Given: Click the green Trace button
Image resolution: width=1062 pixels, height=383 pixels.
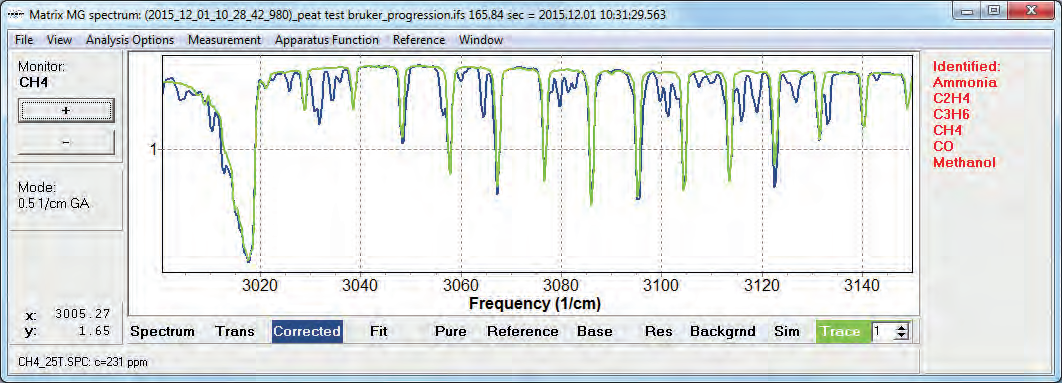Looking at the screenshot, I should 843,331.
